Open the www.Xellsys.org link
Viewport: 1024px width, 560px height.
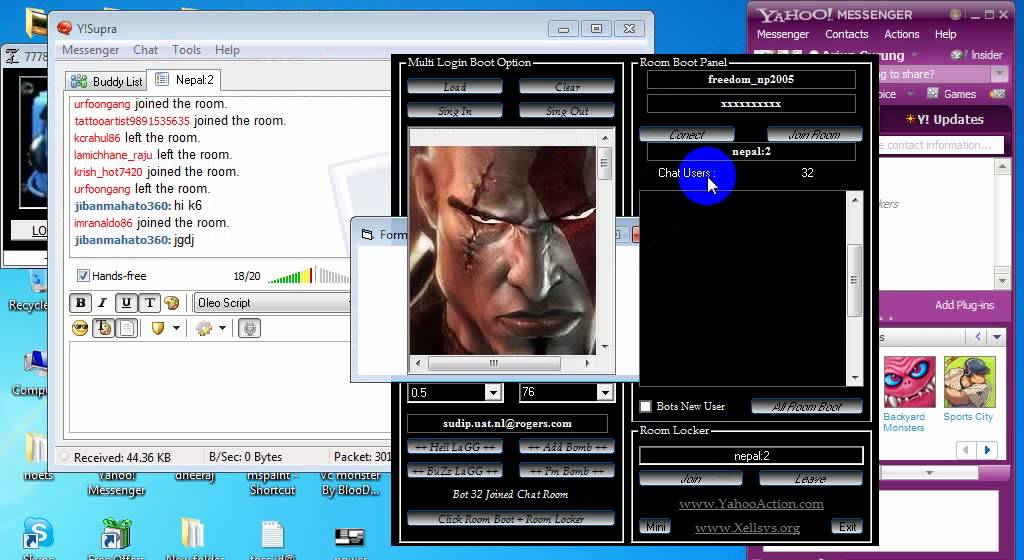(x=747, y=527)
